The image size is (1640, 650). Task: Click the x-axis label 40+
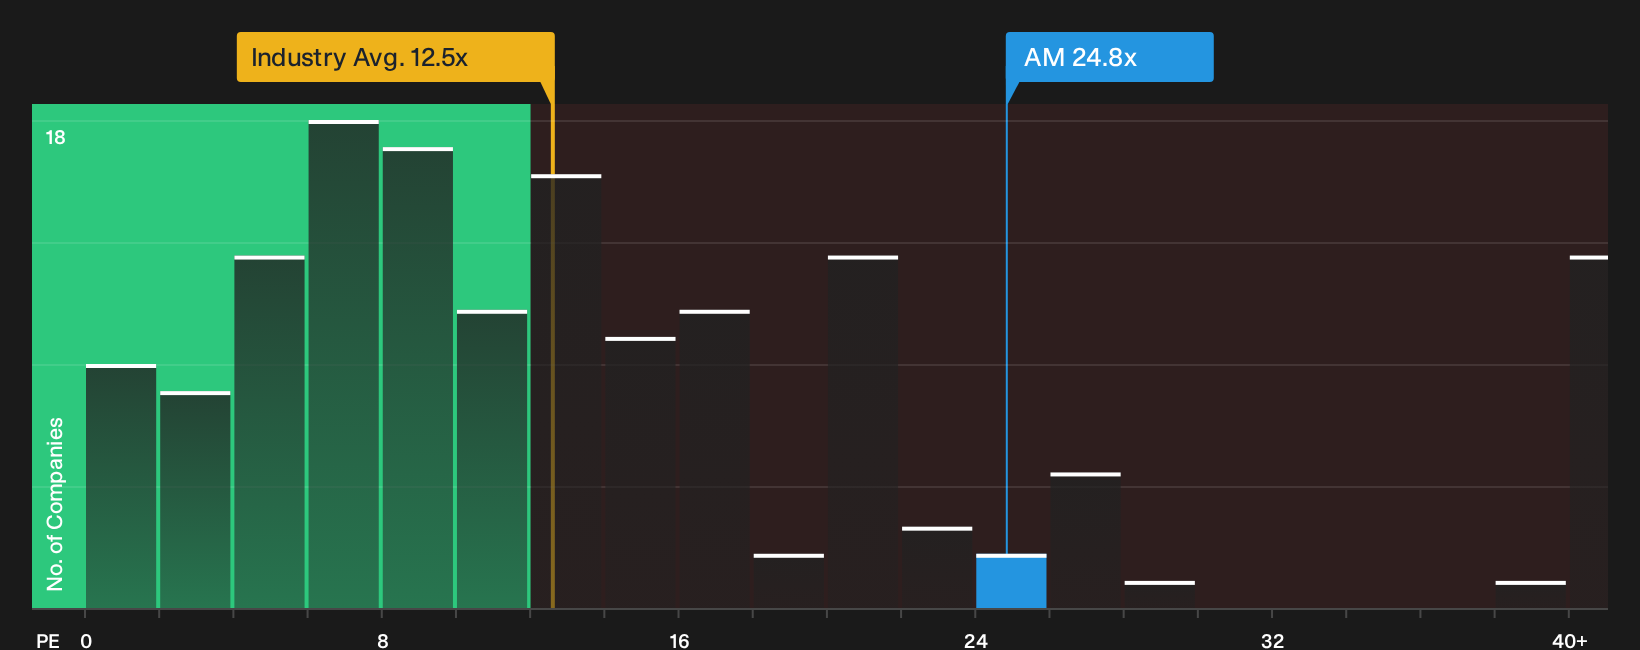click(x=1569, y=640)
